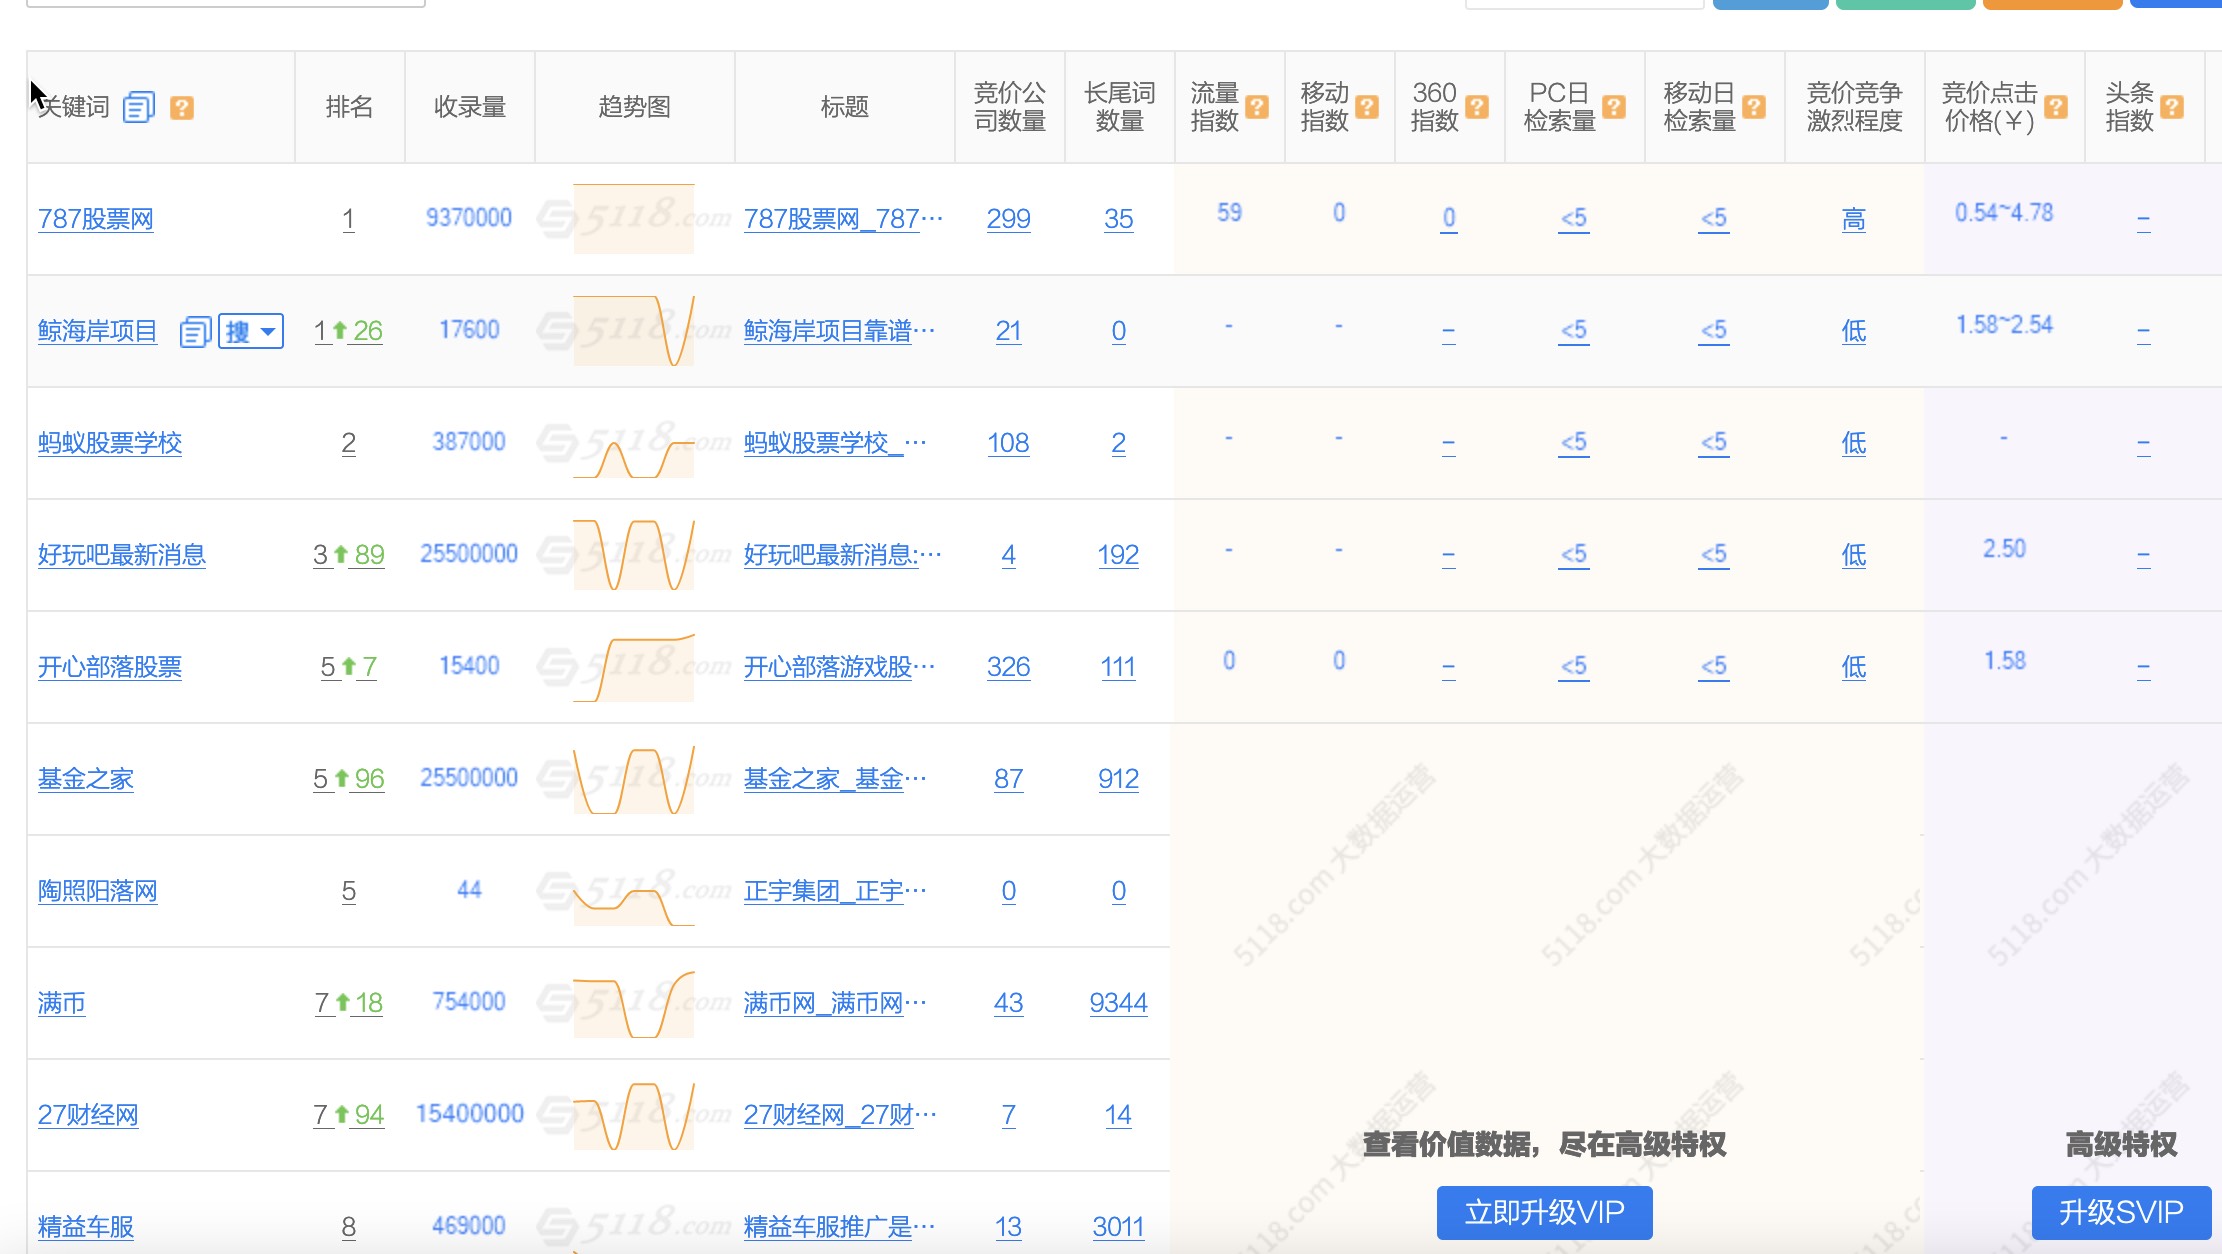
Task: Click rank 7↑94 for 27财经网
Action: click(348, 1115)
